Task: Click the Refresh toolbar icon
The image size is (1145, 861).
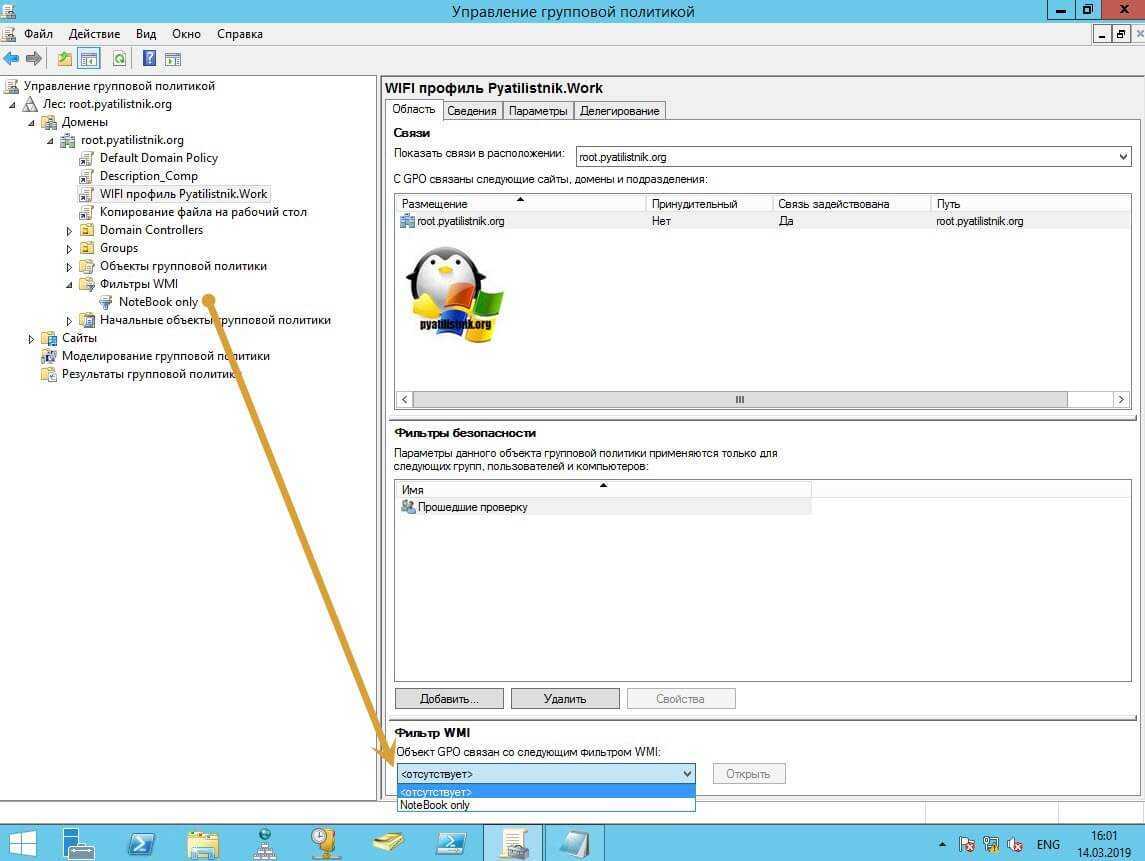Action: [119, 59]
